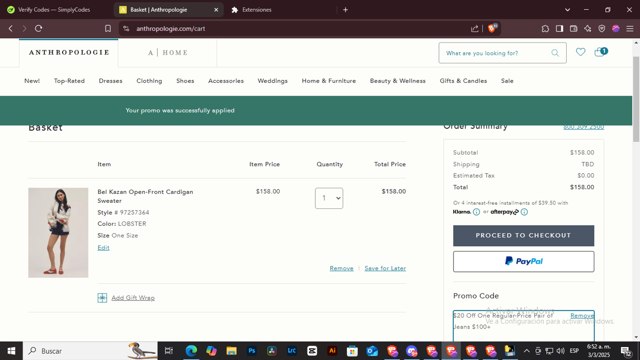Open the Gifts & Candles menu
Viewport: 640px width, 360px height.
pos(463,81)
